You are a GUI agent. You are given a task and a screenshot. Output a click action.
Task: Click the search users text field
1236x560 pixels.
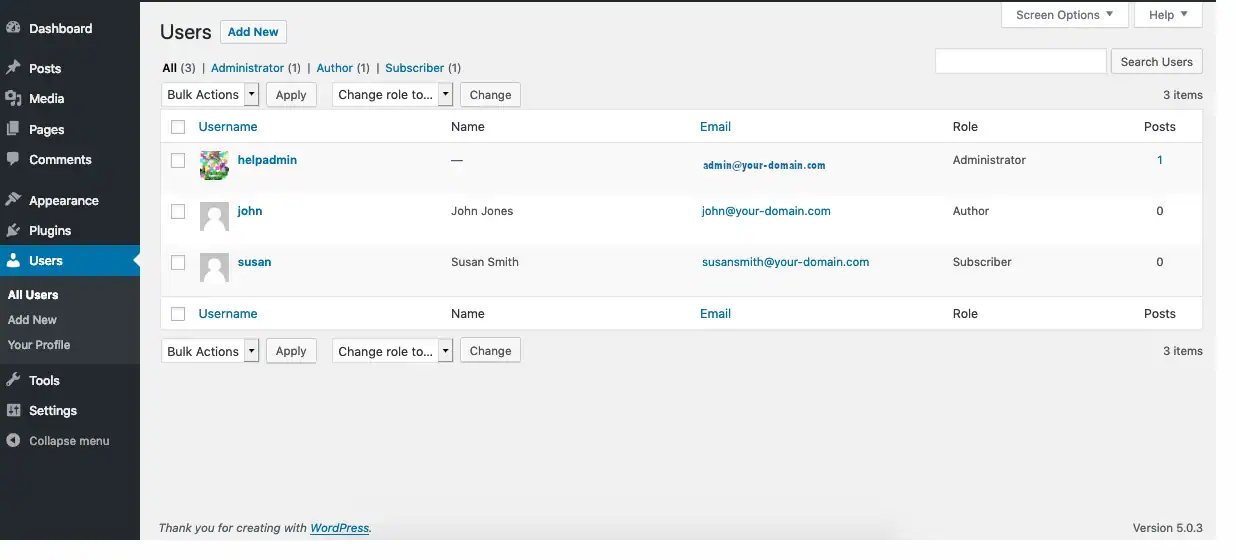point(1020,62)
